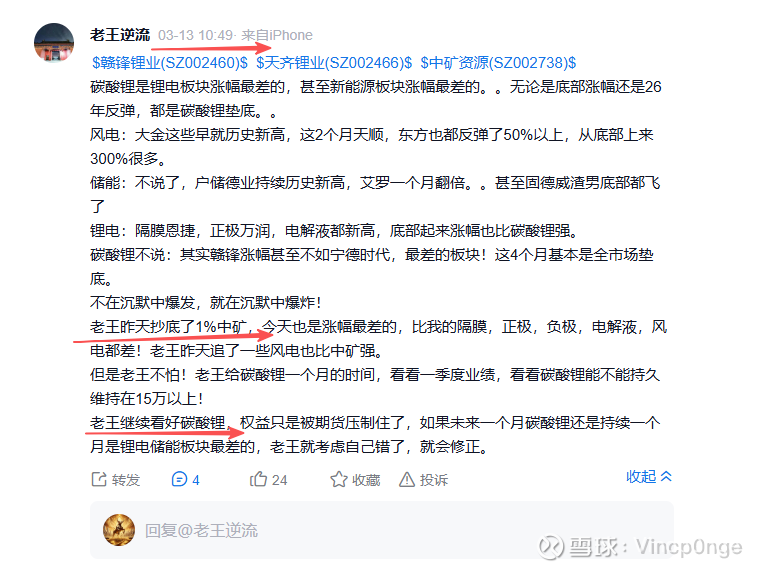
Task: Open the $中矿资源(SZ002738)$ stock link
Action: [498, 62]
